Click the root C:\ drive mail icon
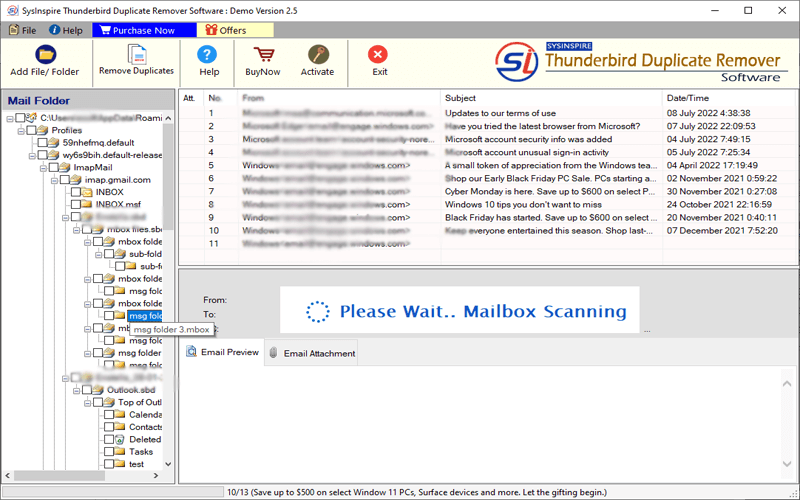This screenshot has height=500, width=800. pyautogui.click(x=31, y=118)
